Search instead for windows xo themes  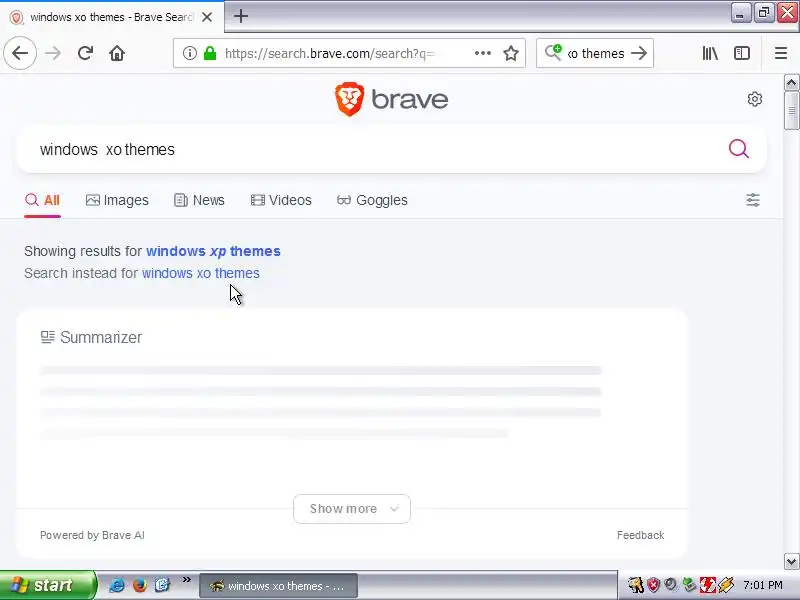(201, 273)
